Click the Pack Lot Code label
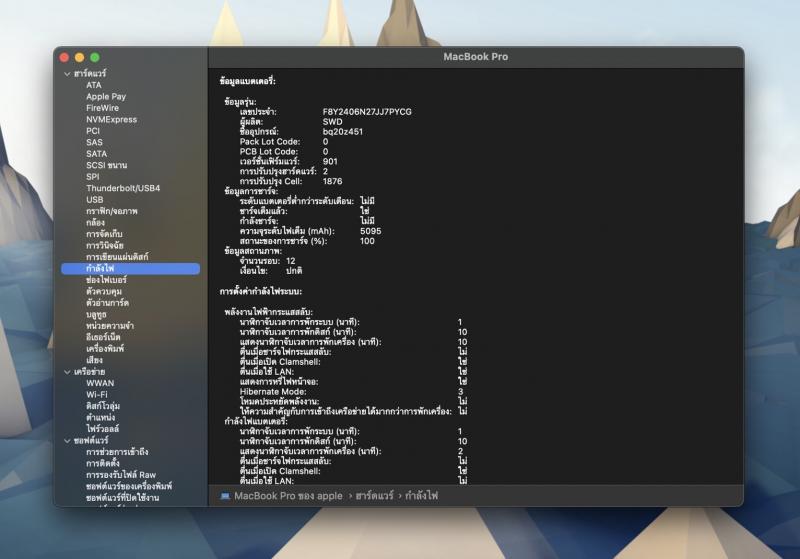The width and height of the screenshot is (800, 559). (270, 142)
